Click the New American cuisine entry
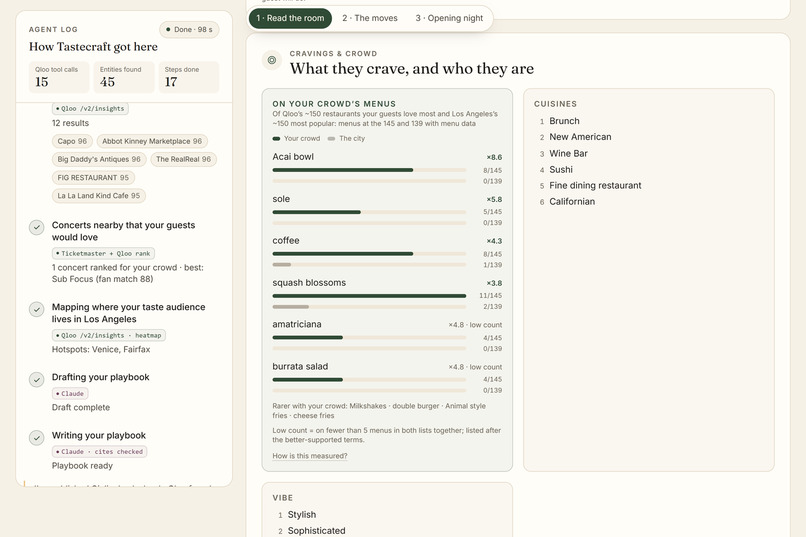Viewport: 806px width, 537px height. 580,137
